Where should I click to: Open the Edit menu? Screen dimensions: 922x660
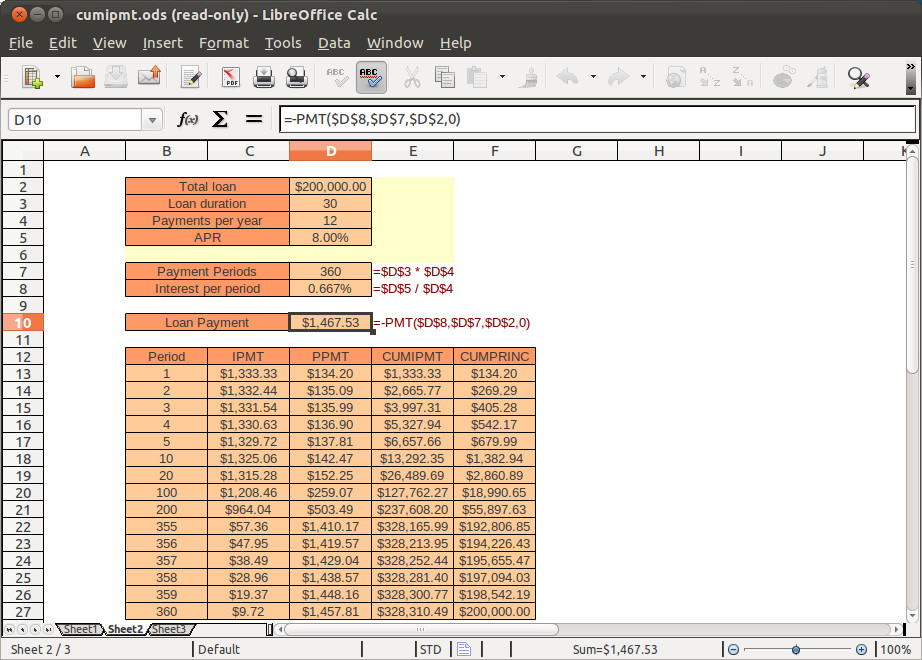point(62,43)
